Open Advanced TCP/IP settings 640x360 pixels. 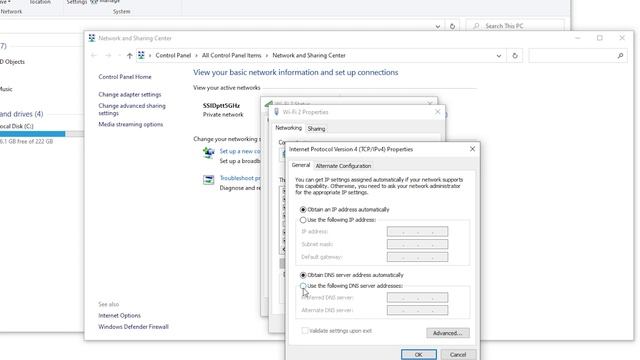point(448,333)
